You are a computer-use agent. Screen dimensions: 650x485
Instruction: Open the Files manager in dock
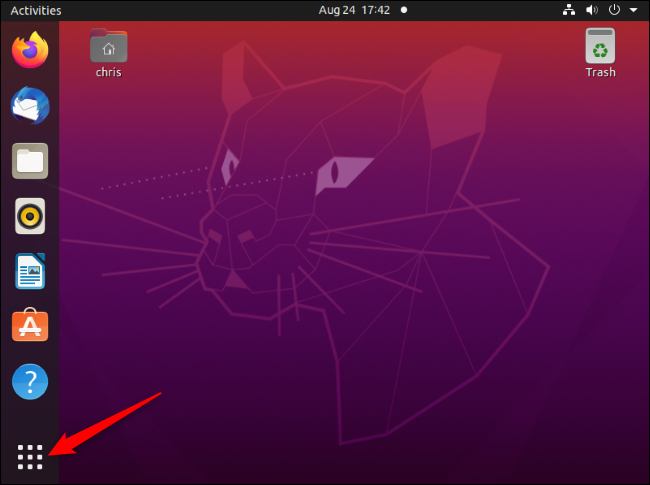coord(30,161)
